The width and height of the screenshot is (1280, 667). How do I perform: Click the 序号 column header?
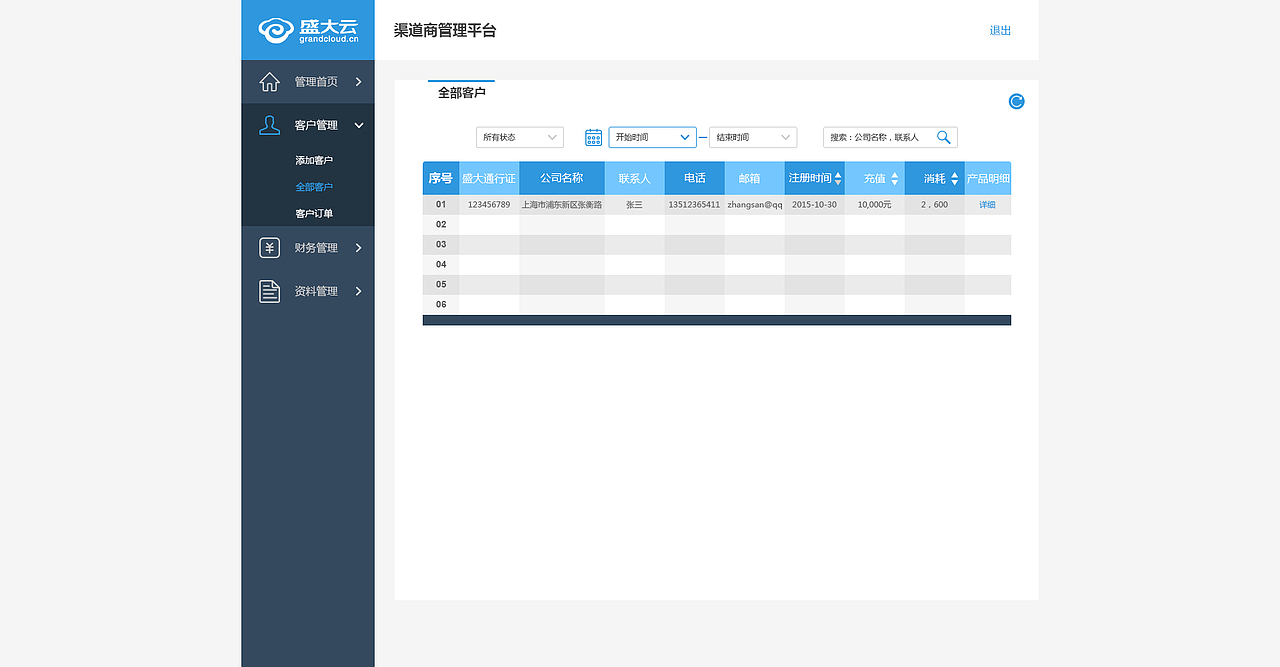click(441, 178)
